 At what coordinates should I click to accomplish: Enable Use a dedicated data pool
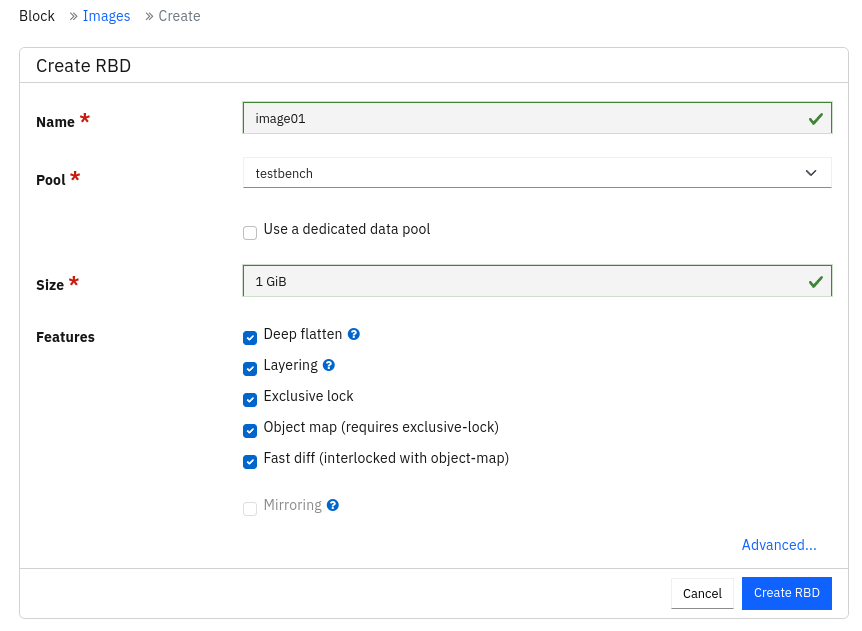coord(250,233)
